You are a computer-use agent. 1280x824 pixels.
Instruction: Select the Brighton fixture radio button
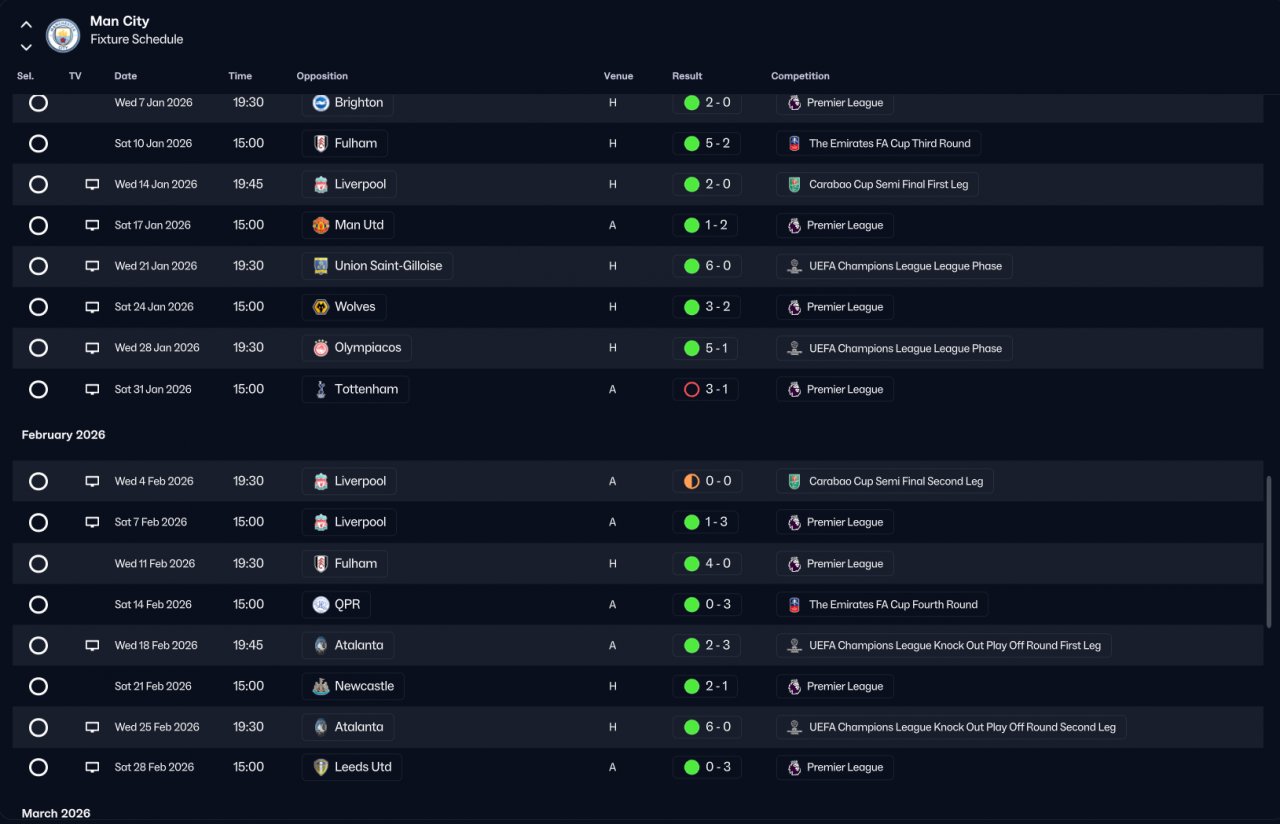pyautogui.click(x=38, y=102)
